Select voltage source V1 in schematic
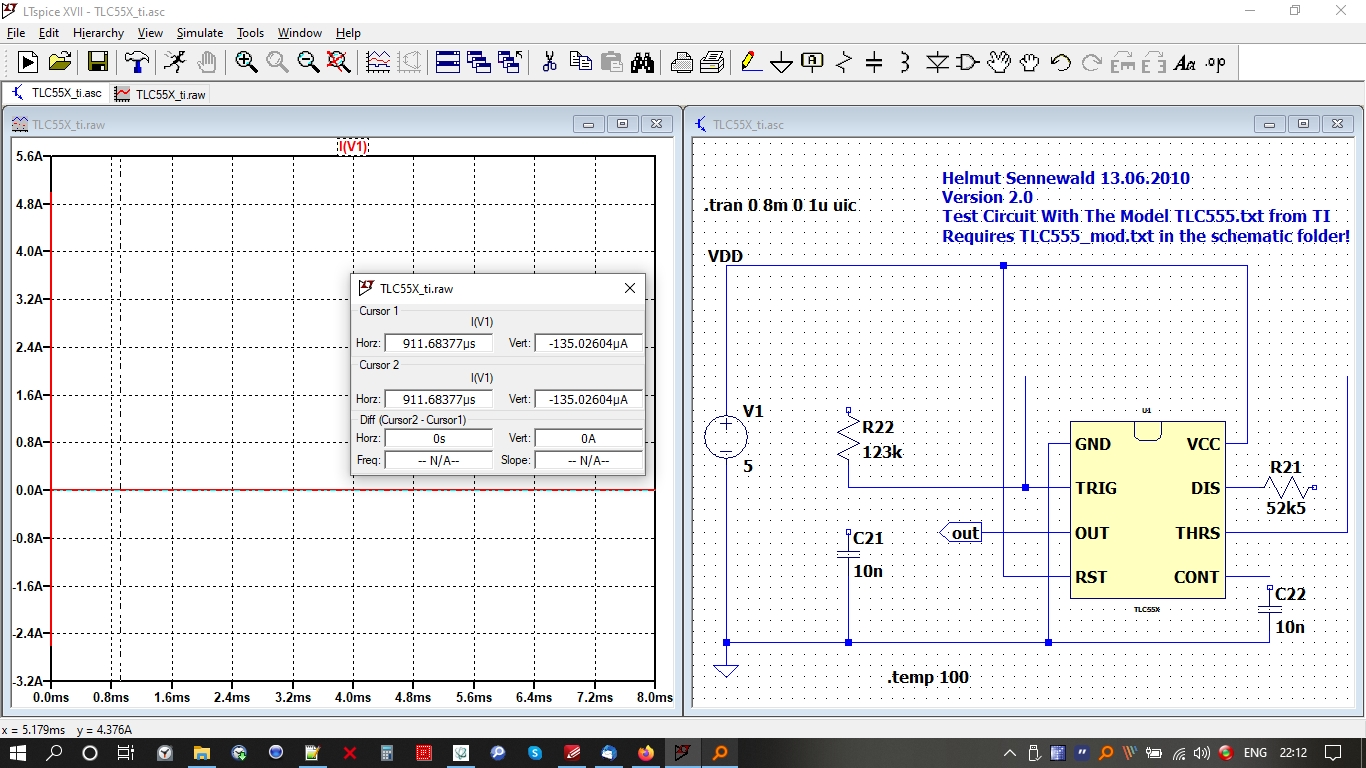 point(725,437)
